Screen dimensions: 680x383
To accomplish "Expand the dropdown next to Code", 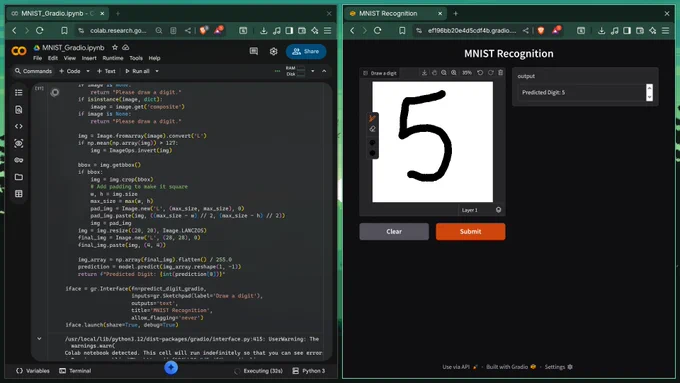I will 88,71.
